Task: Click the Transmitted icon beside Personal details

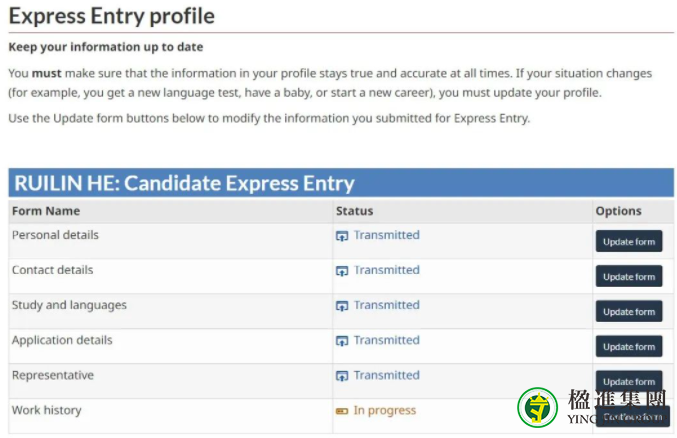Action: tap(342, 236)
